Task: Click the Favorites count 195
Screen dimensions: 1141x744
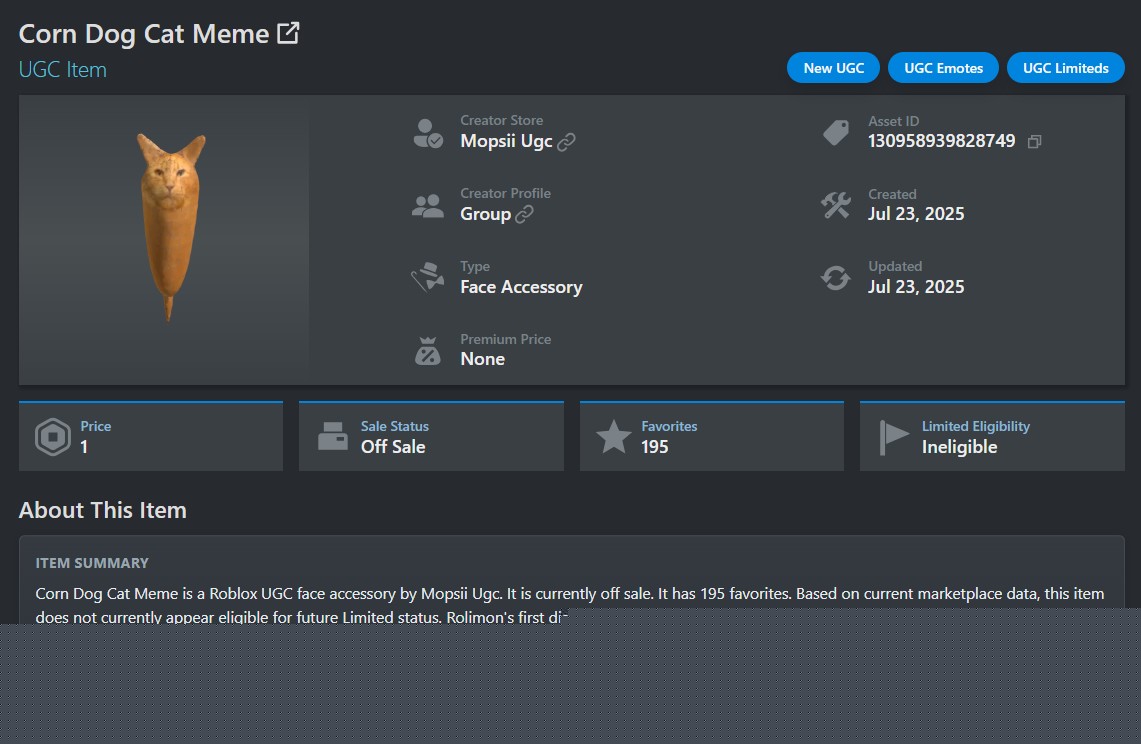Action: click(654, 447)
